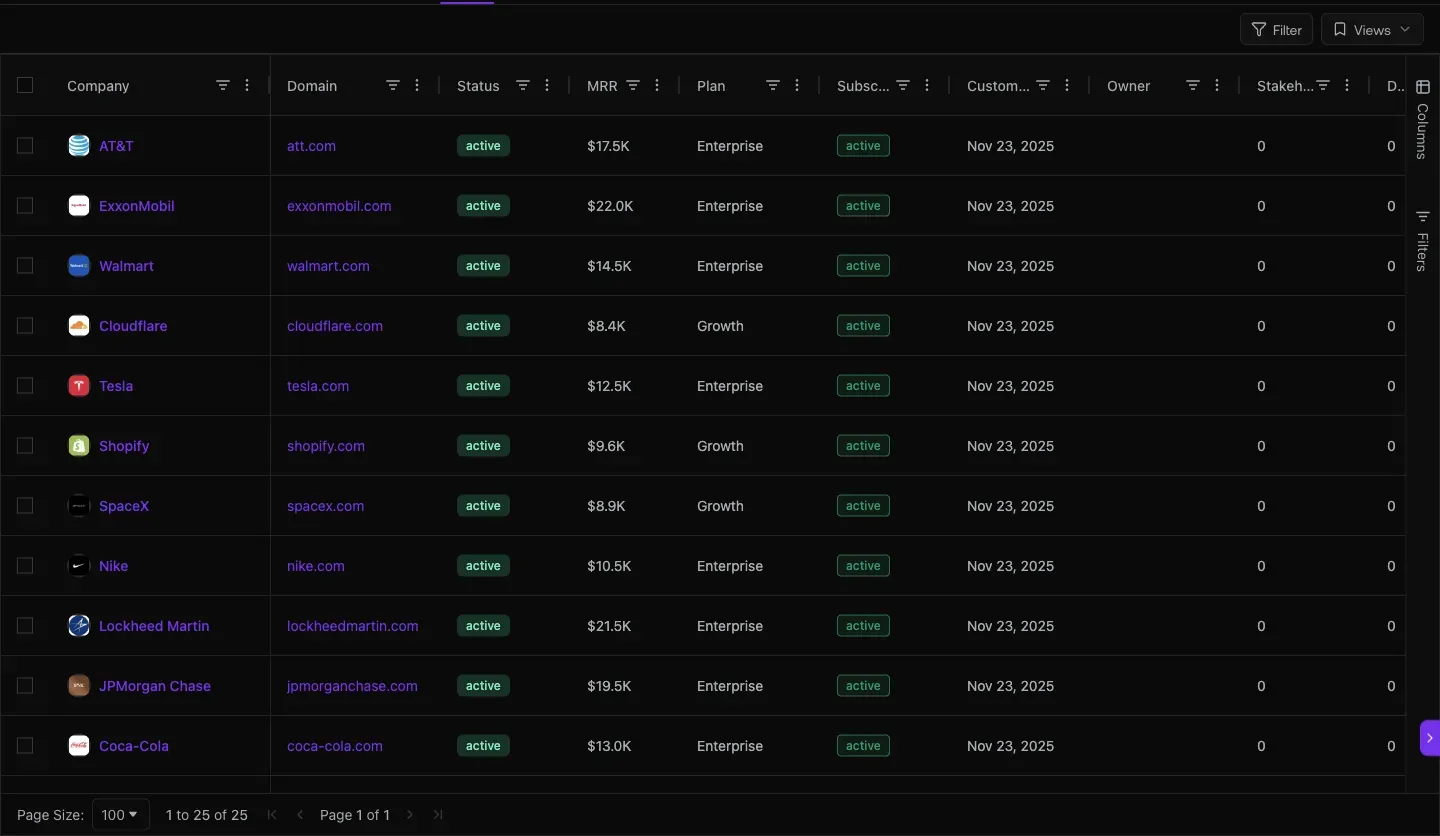Open filter menu for Subscription column
Image resolution: width=1440 pixels, height=836 pixels.
point(903,86)
